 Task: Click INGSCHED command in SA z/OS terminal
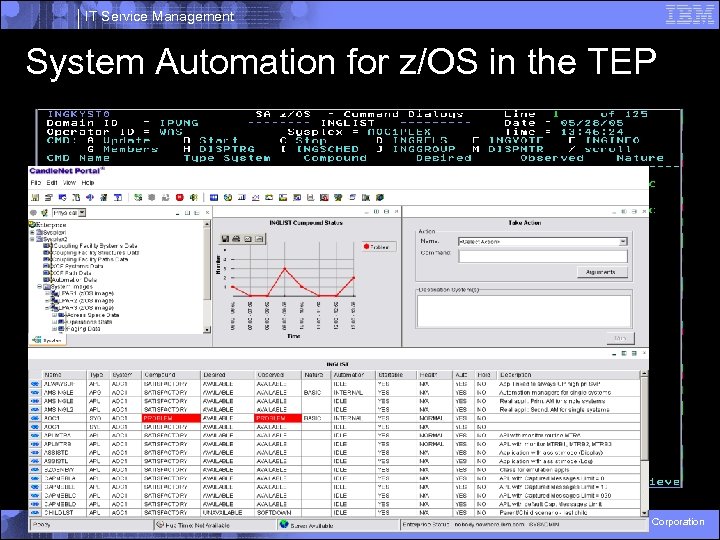tap(327, 149)
